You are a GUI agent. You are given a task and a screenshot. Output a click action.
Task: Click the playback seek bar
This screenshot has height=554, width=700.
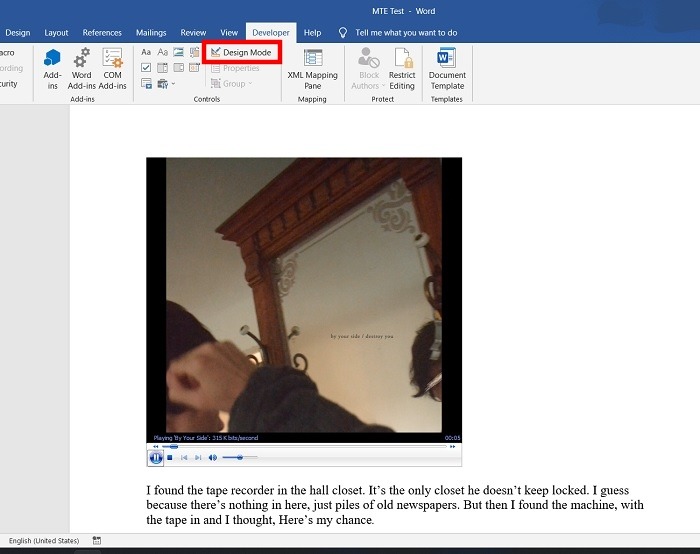304,446
